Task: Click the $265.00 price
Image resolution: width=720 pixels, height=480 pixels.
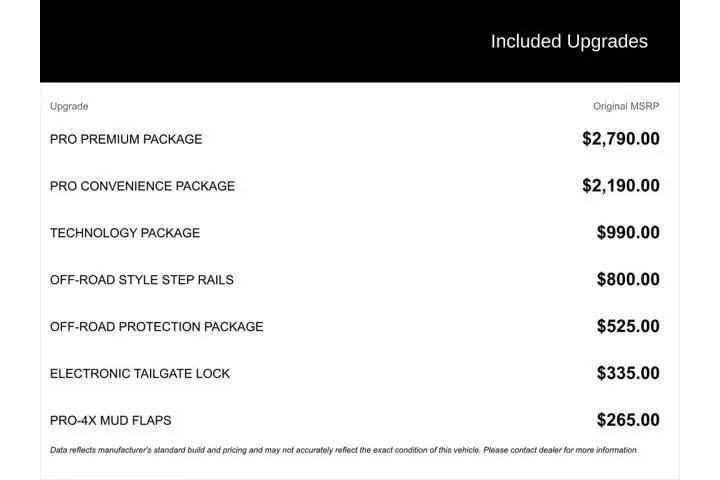Action: coord(628,421)
